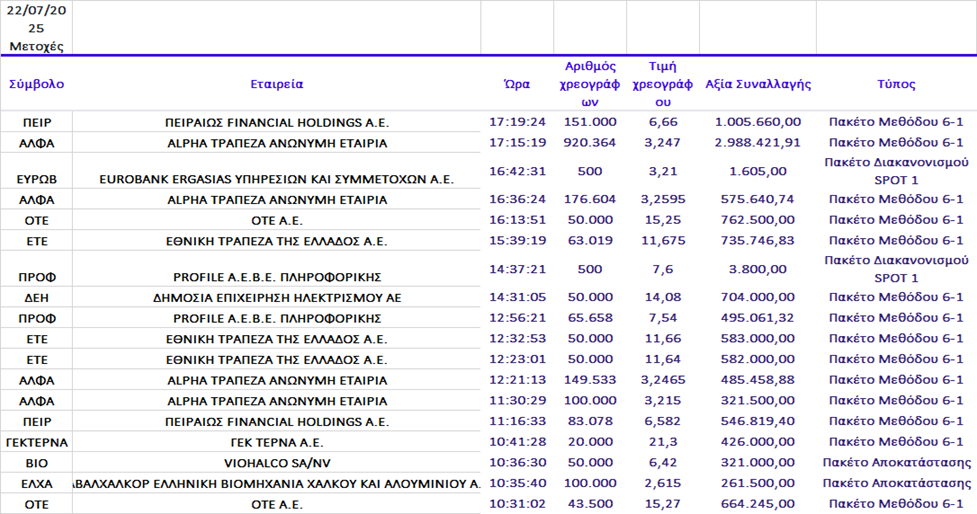The width and height of the screenshot is (977, 514).
Task: Select the Τύπος column header
Action: coord(896,84)
